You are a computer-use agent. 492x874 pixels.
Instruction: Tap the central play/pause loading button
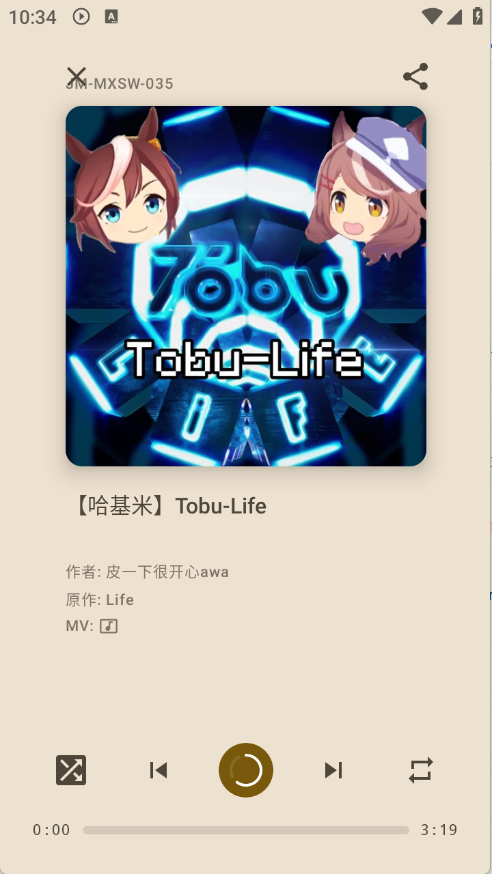pos(246,770)
